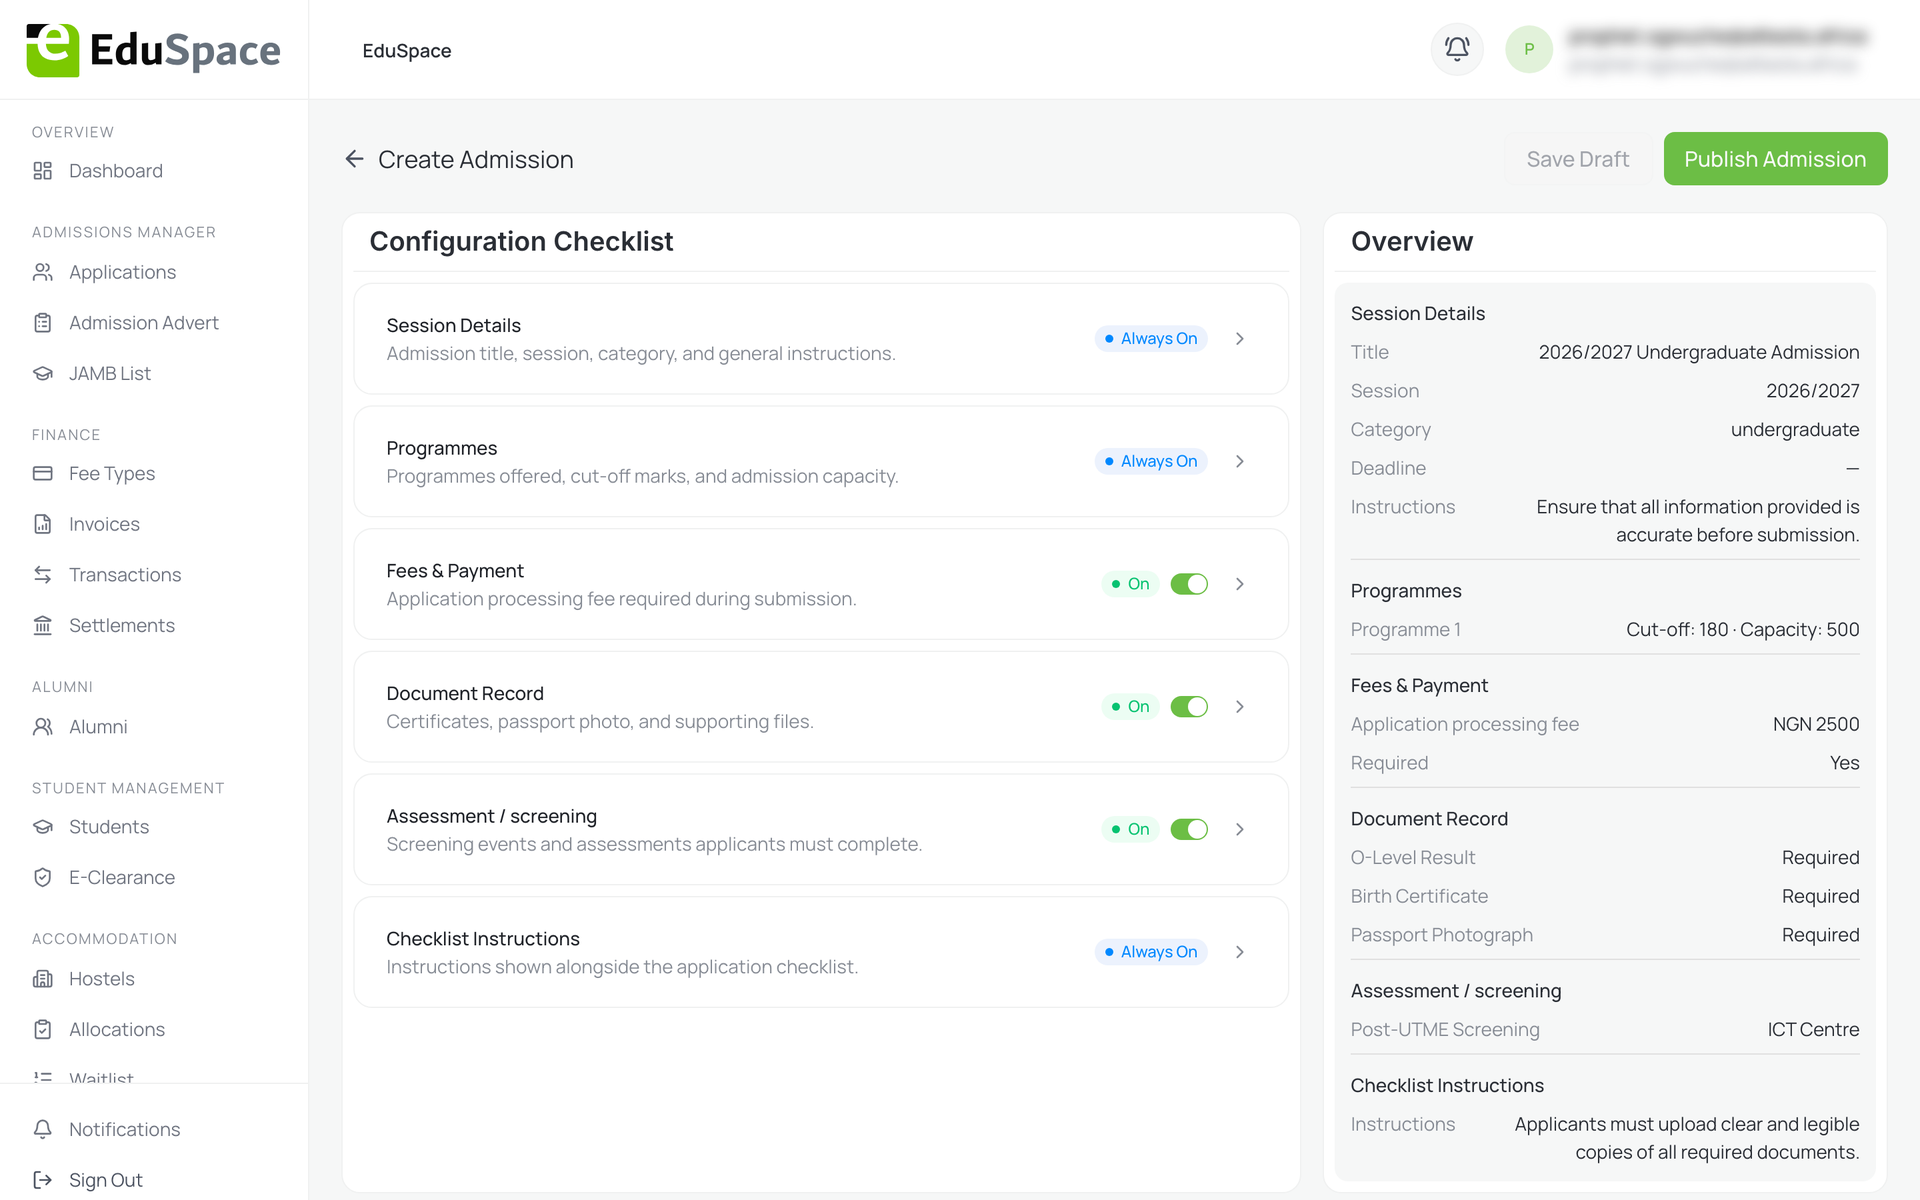1920x1200 pixels.
Task: Click the Always On badge for Programmes
Action: pos(1151,461)
